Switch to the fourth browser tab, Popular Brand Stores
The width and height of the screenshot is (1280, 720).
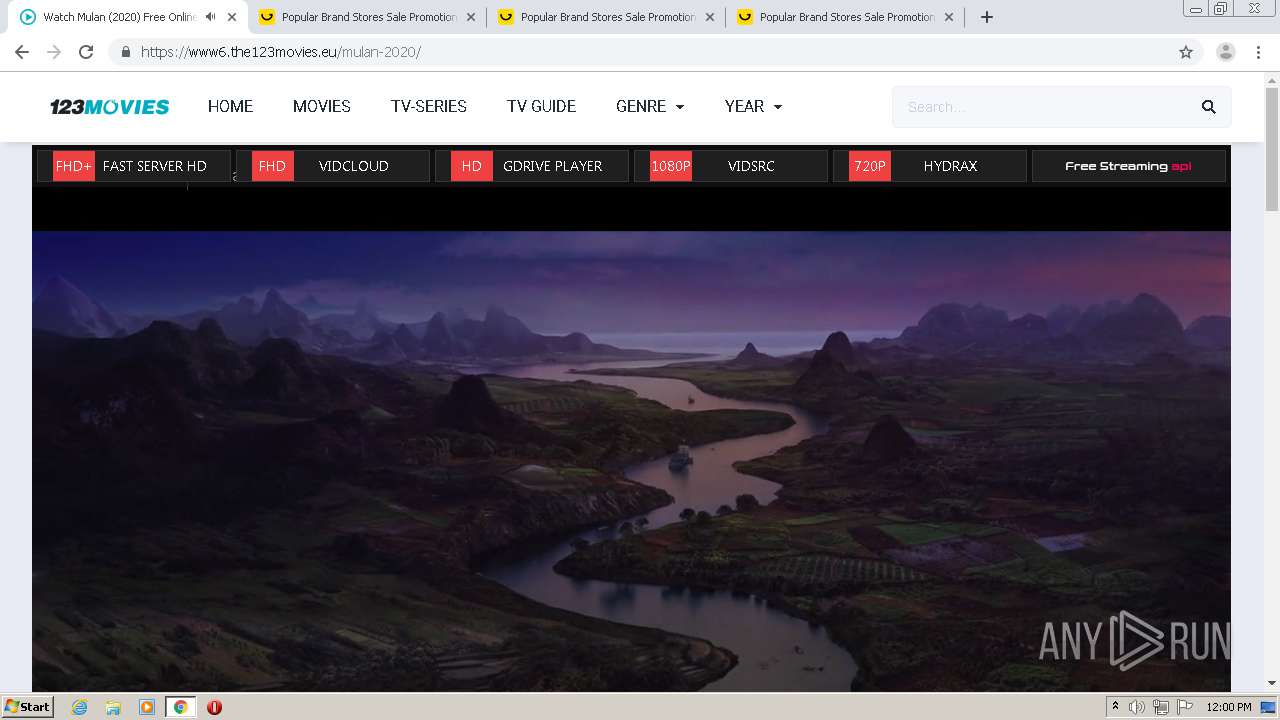point(846,17)
